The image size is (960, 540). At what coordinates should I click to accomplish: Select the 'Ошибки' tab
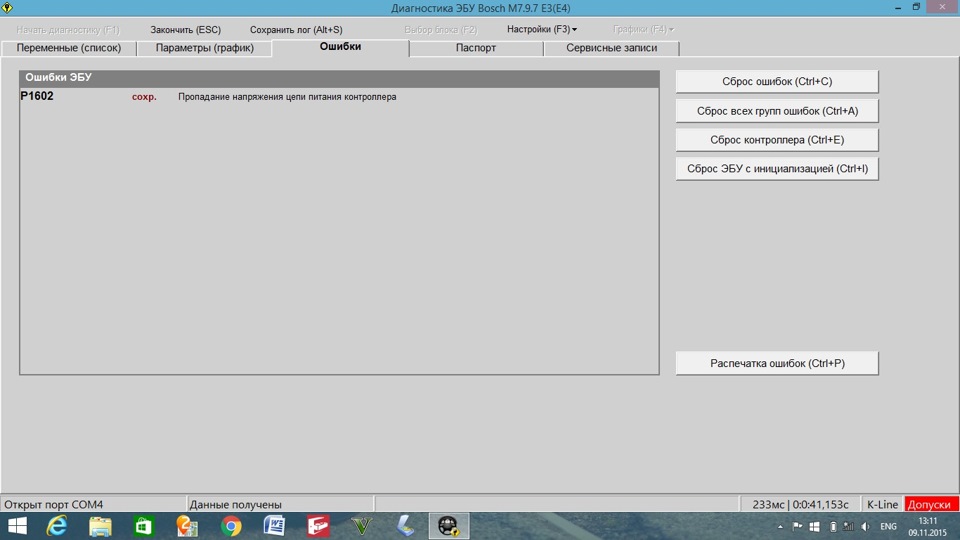(x=340, y=47)
